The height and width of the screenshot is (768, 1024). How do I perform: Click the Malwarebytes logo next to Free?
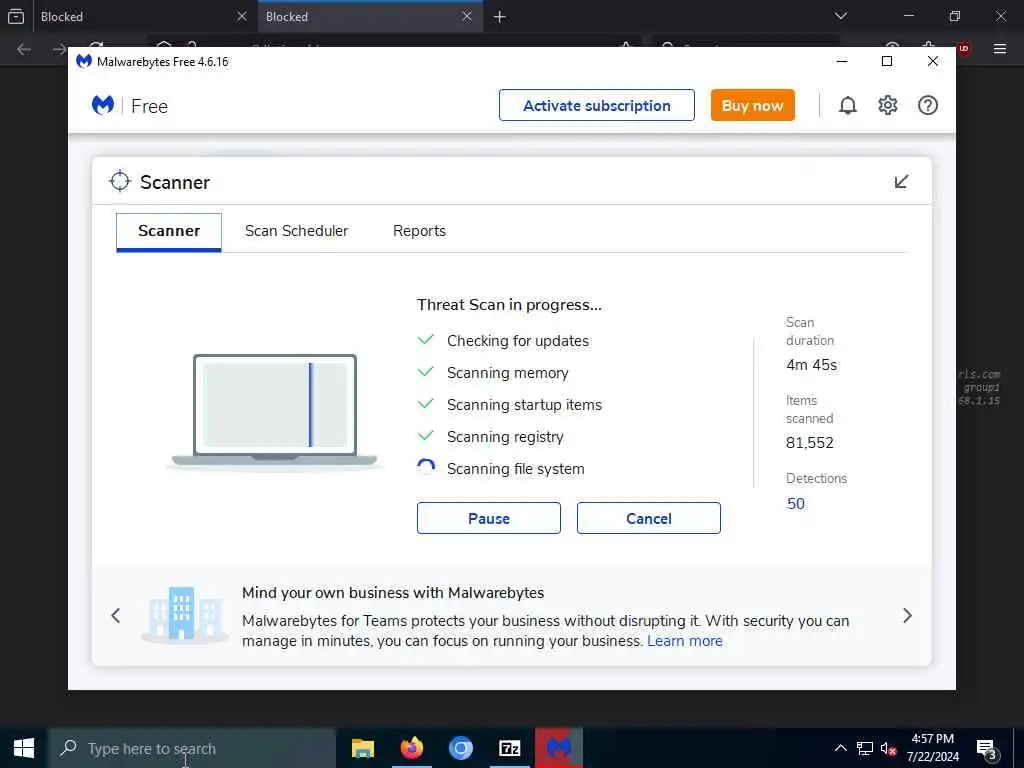[103, 105]
